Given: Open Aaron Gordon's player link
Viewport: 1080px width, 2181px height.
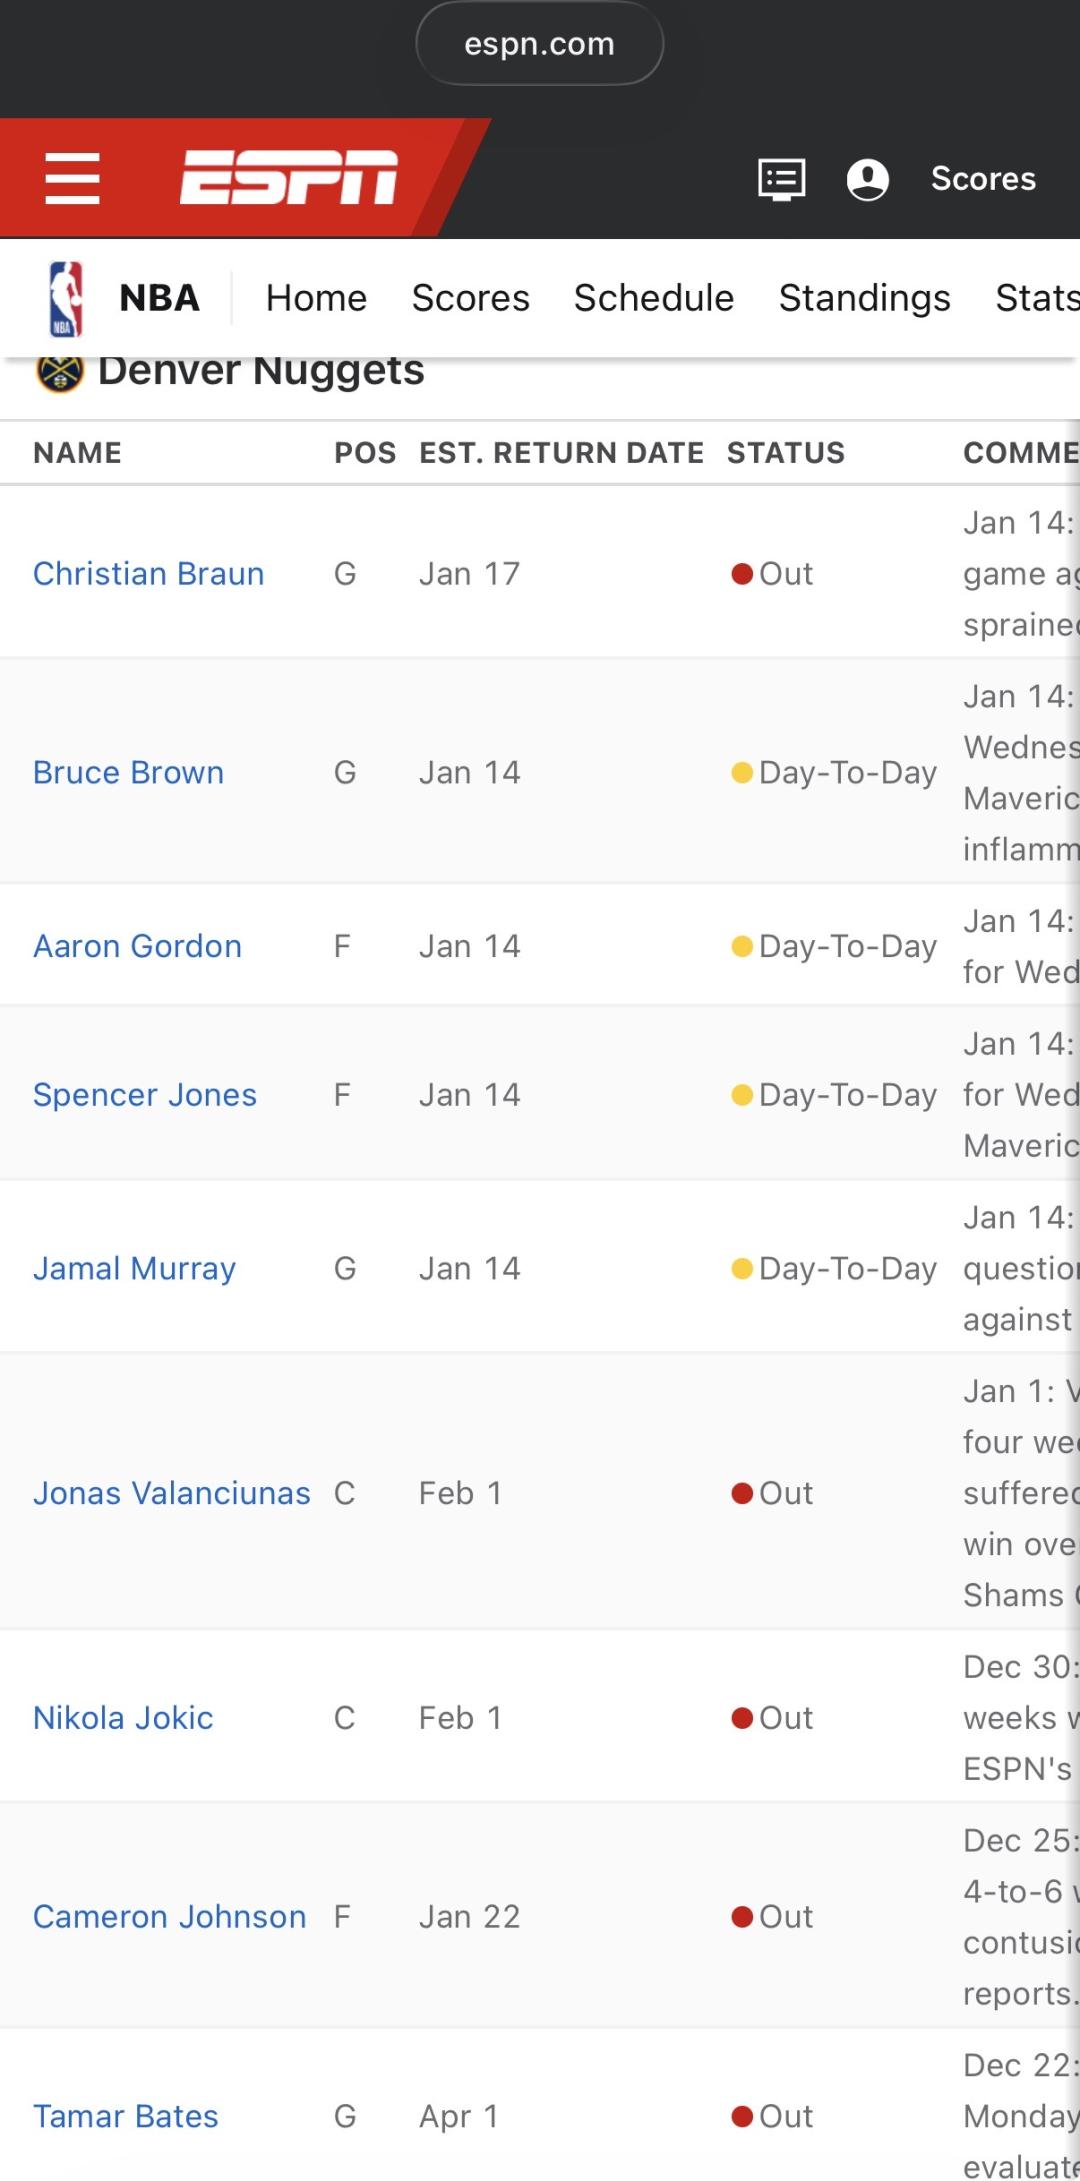Looking at the screenshot, I should tap(137, 946).
